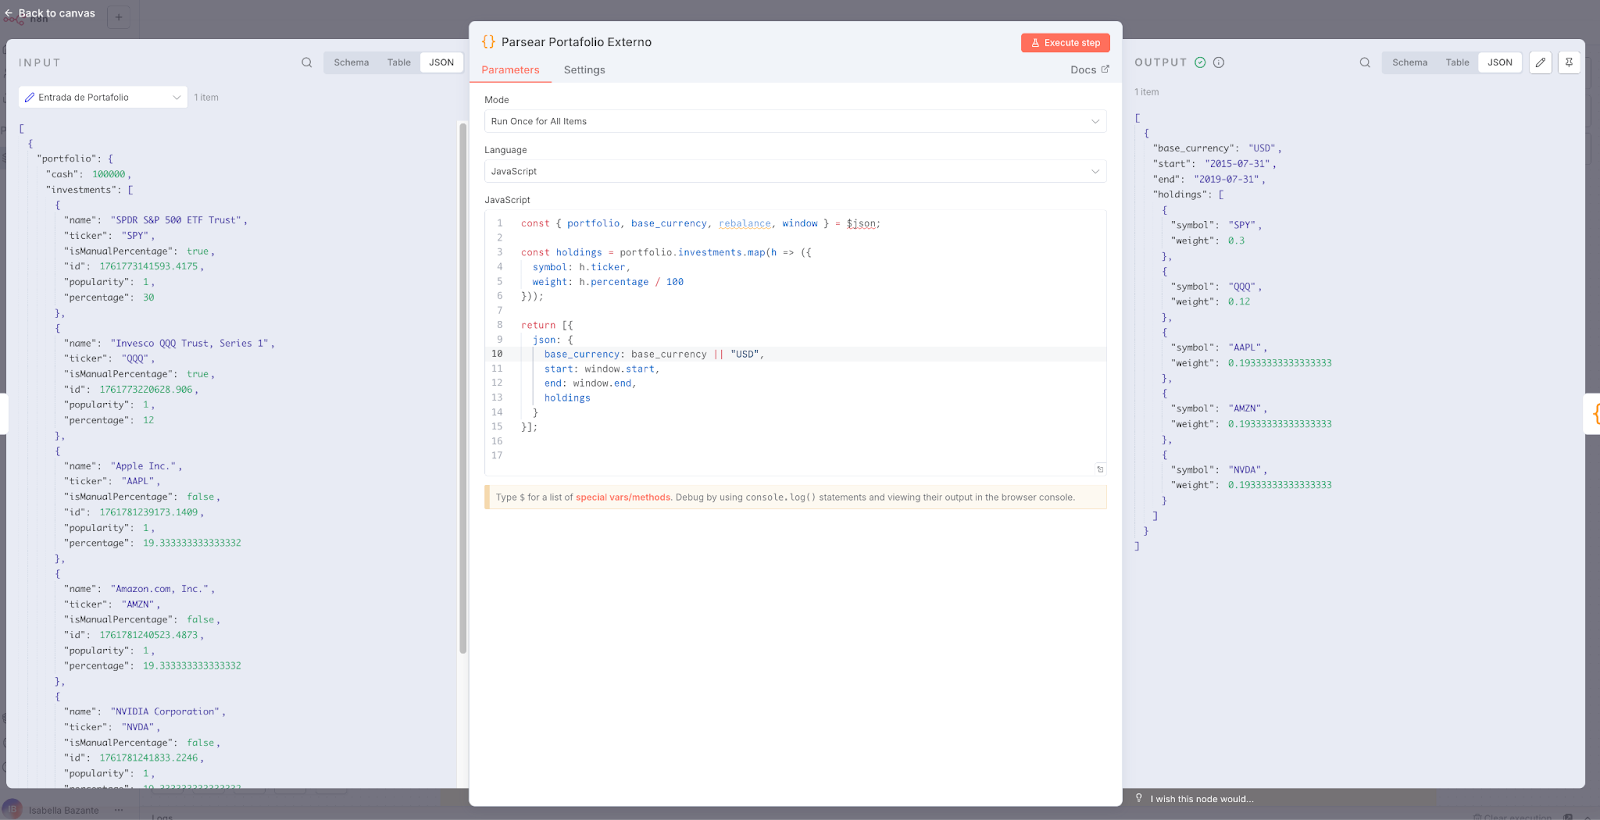Screen dimensions: 1600x820
Task: Open the Settings tab
Action: (584, 70)
